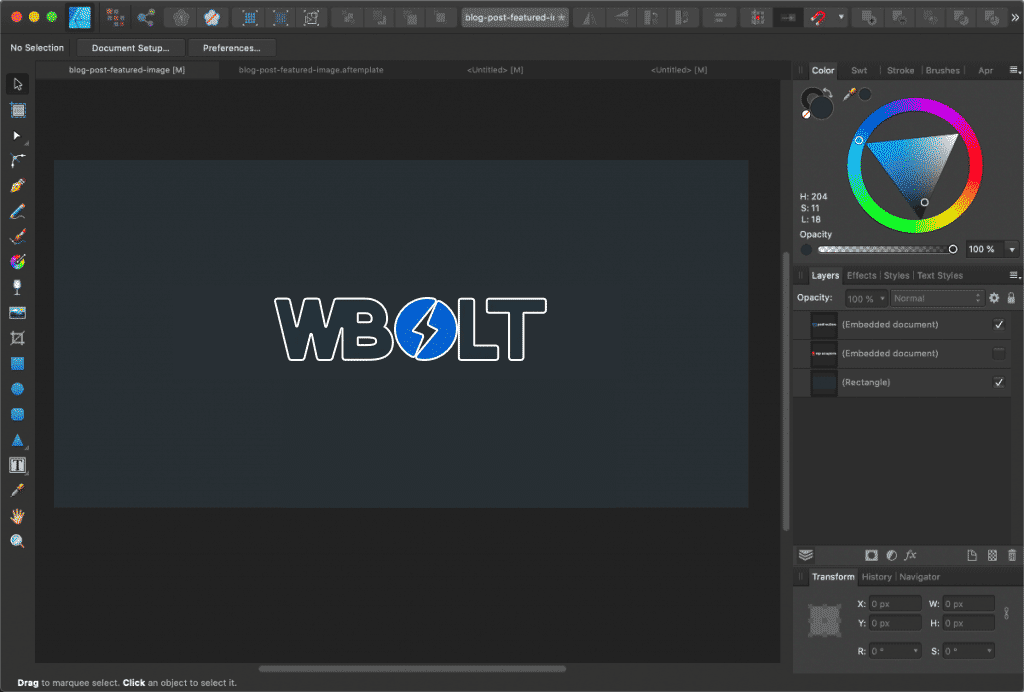Switch to the Swatches tab

click(859, 71)
